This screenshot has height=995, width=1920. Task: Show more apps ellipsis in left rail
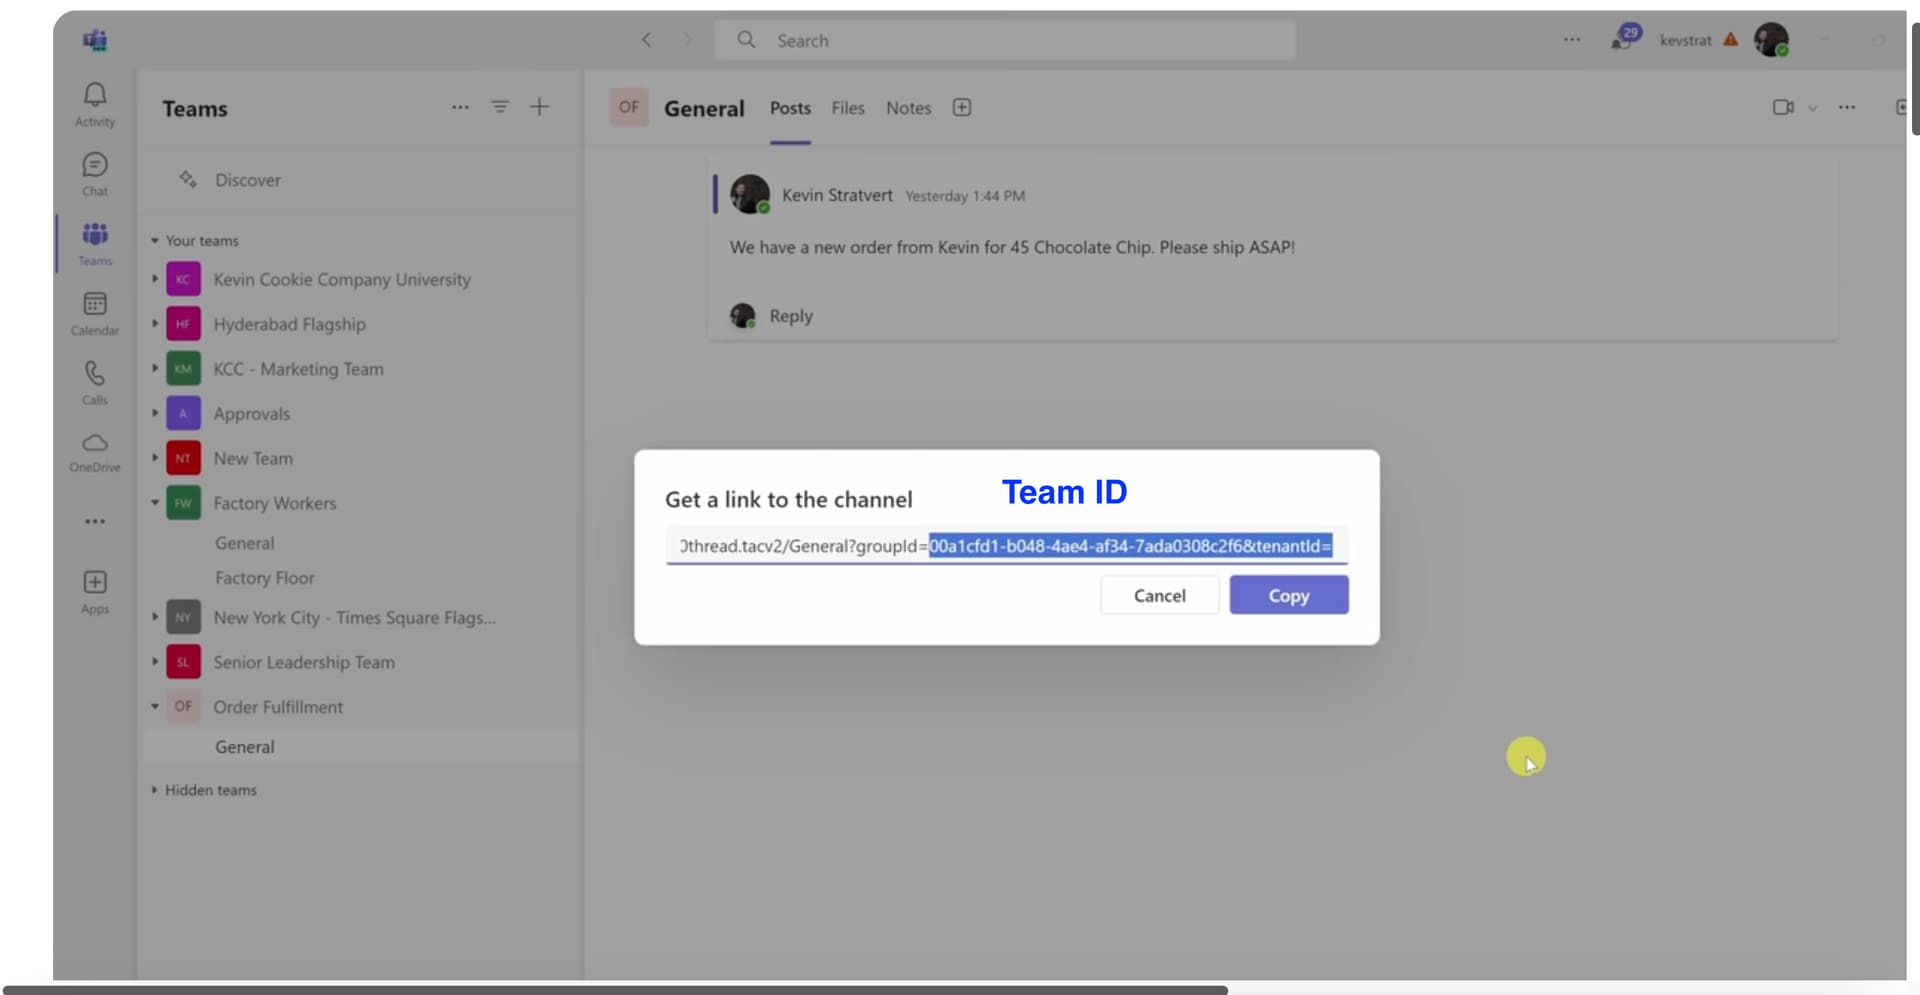coord(95,521)
